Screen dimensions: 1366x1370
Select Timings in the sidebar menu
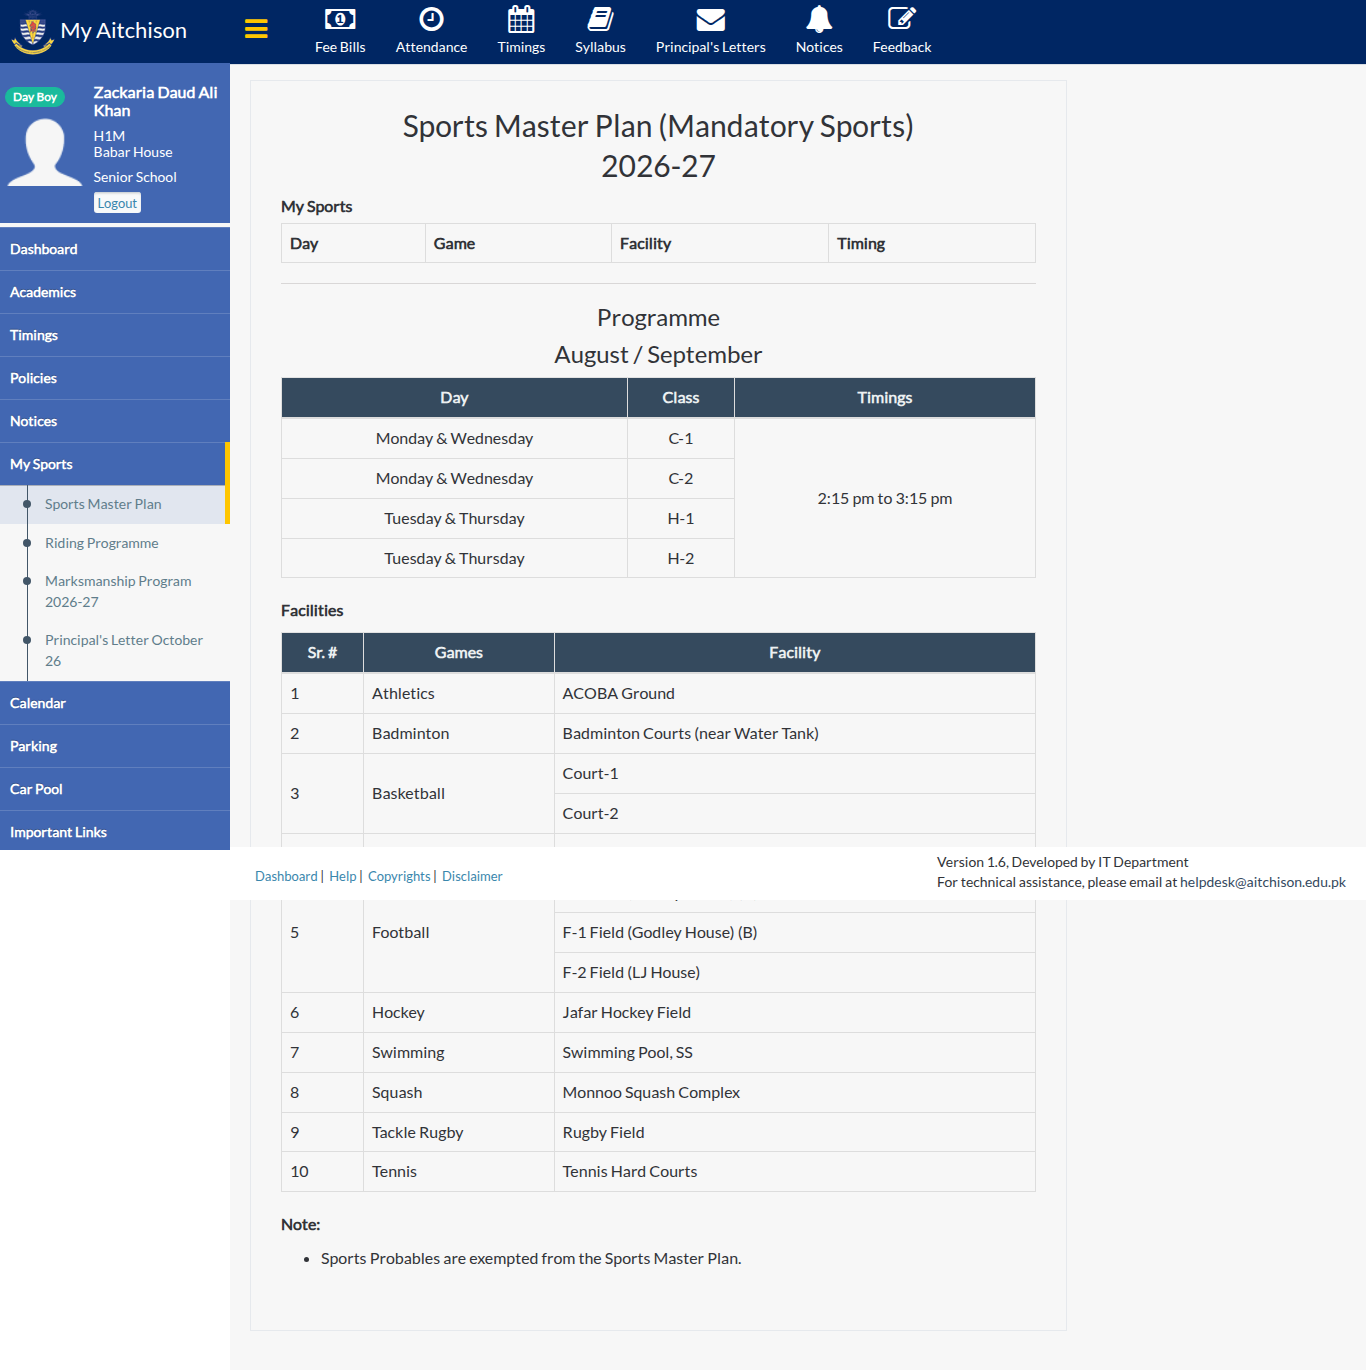[115, 335]
